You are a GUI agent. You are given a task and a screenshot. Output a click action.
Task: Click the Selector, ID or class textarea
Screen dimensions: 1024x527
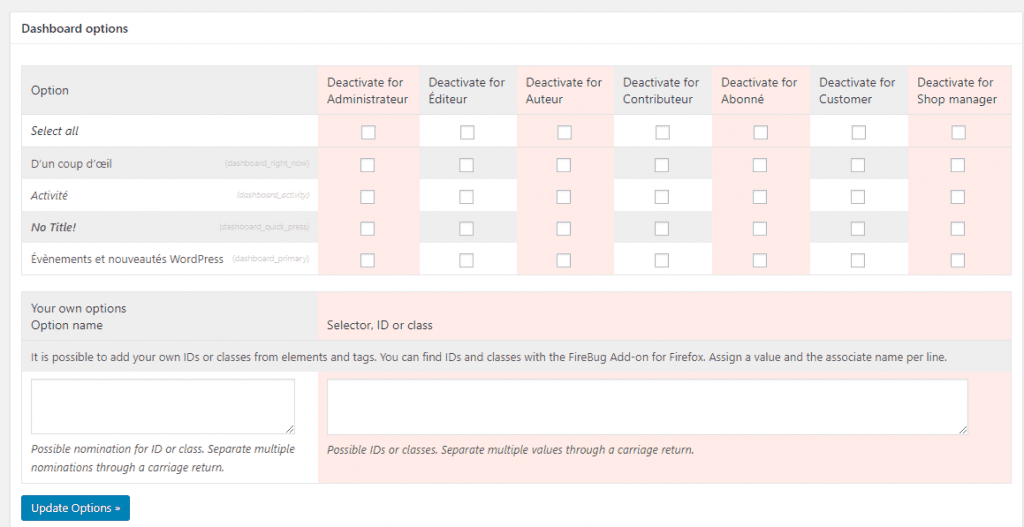click(647, 406)
